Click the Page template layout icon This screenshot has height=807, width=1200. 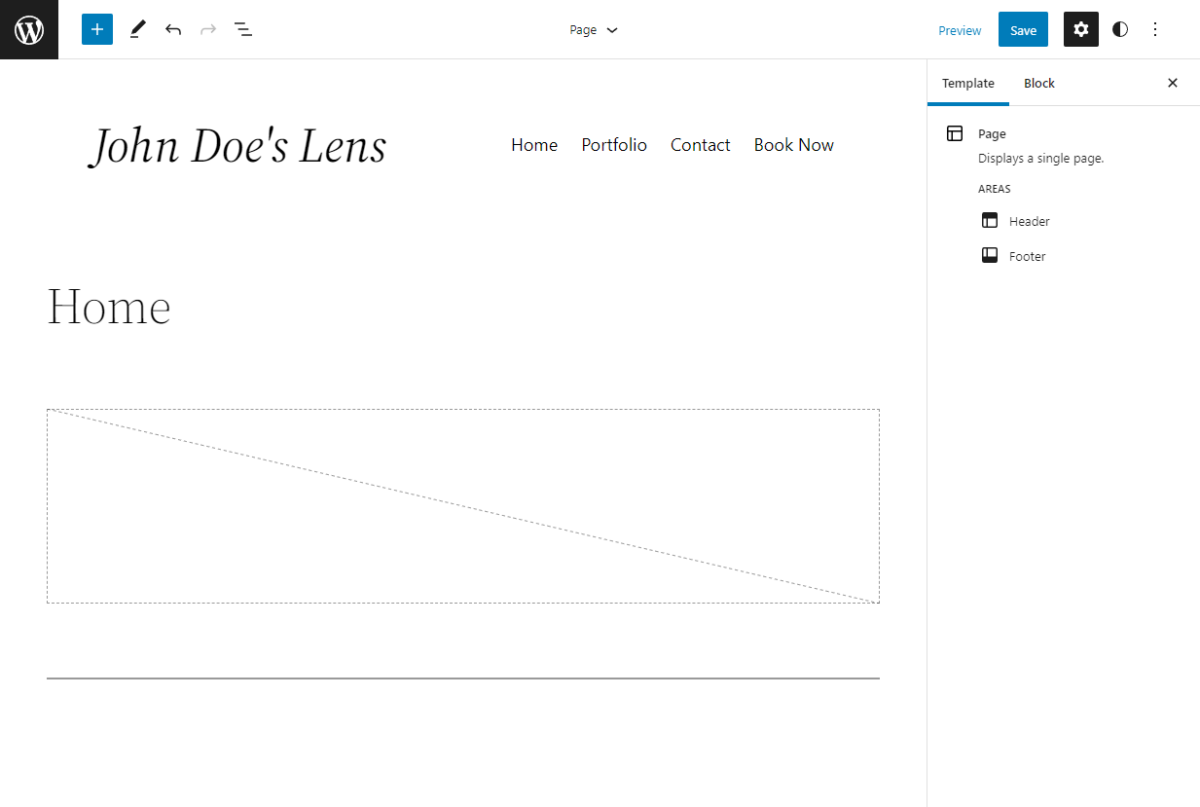[x=955, y=133]
